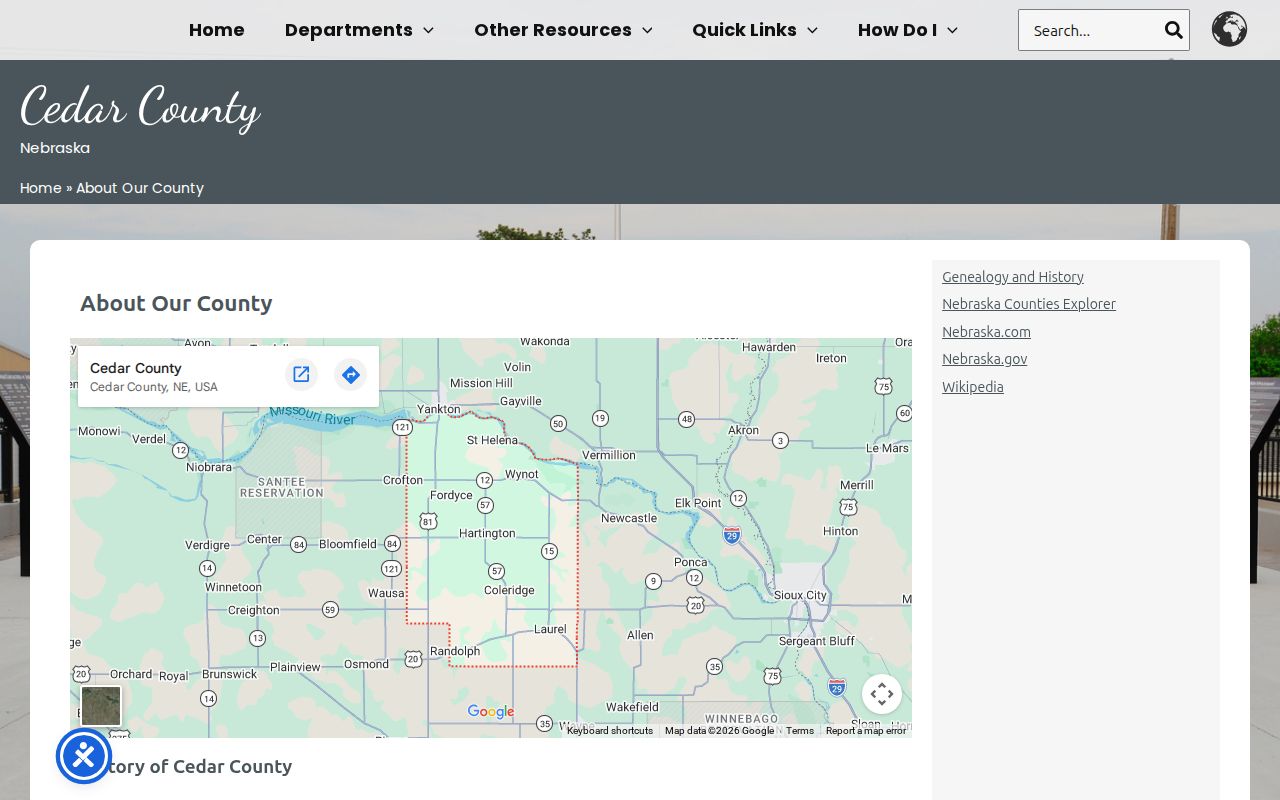Click the About Our County heading

(x=176, y=303)
